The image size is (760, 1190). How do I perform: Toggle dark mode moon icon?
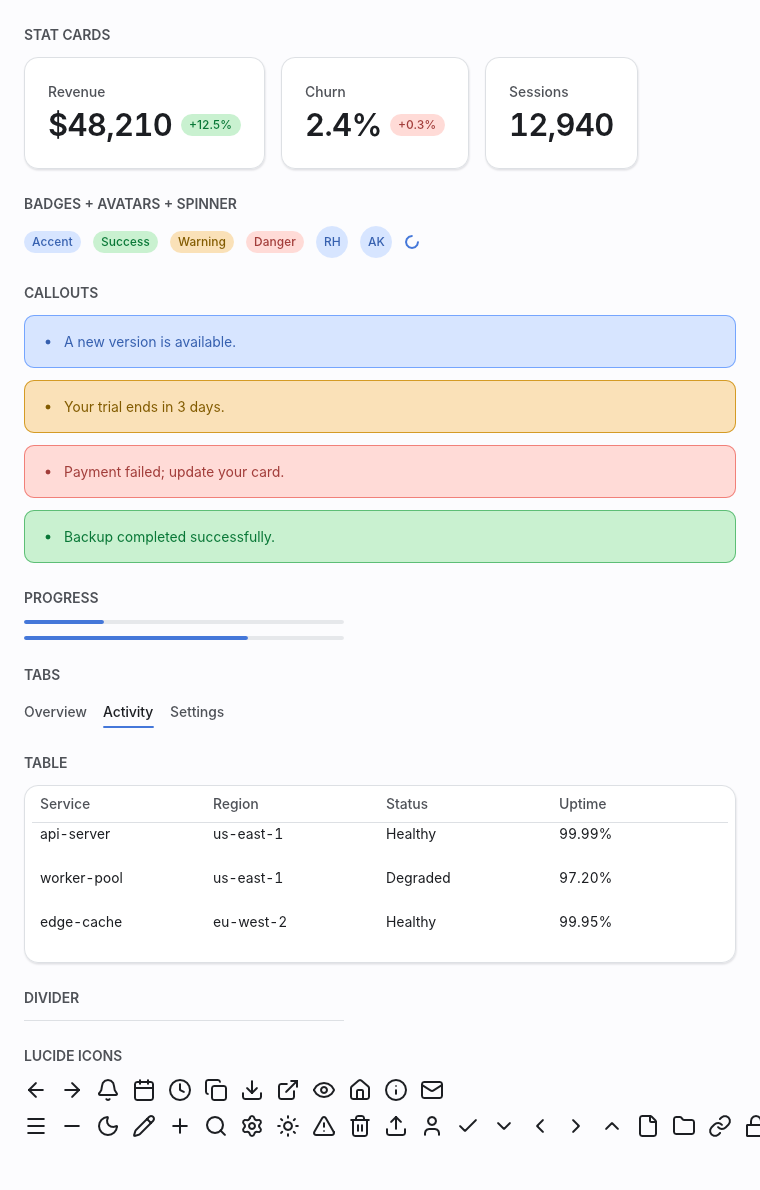pyautogui.click(x=108, y=1126)
